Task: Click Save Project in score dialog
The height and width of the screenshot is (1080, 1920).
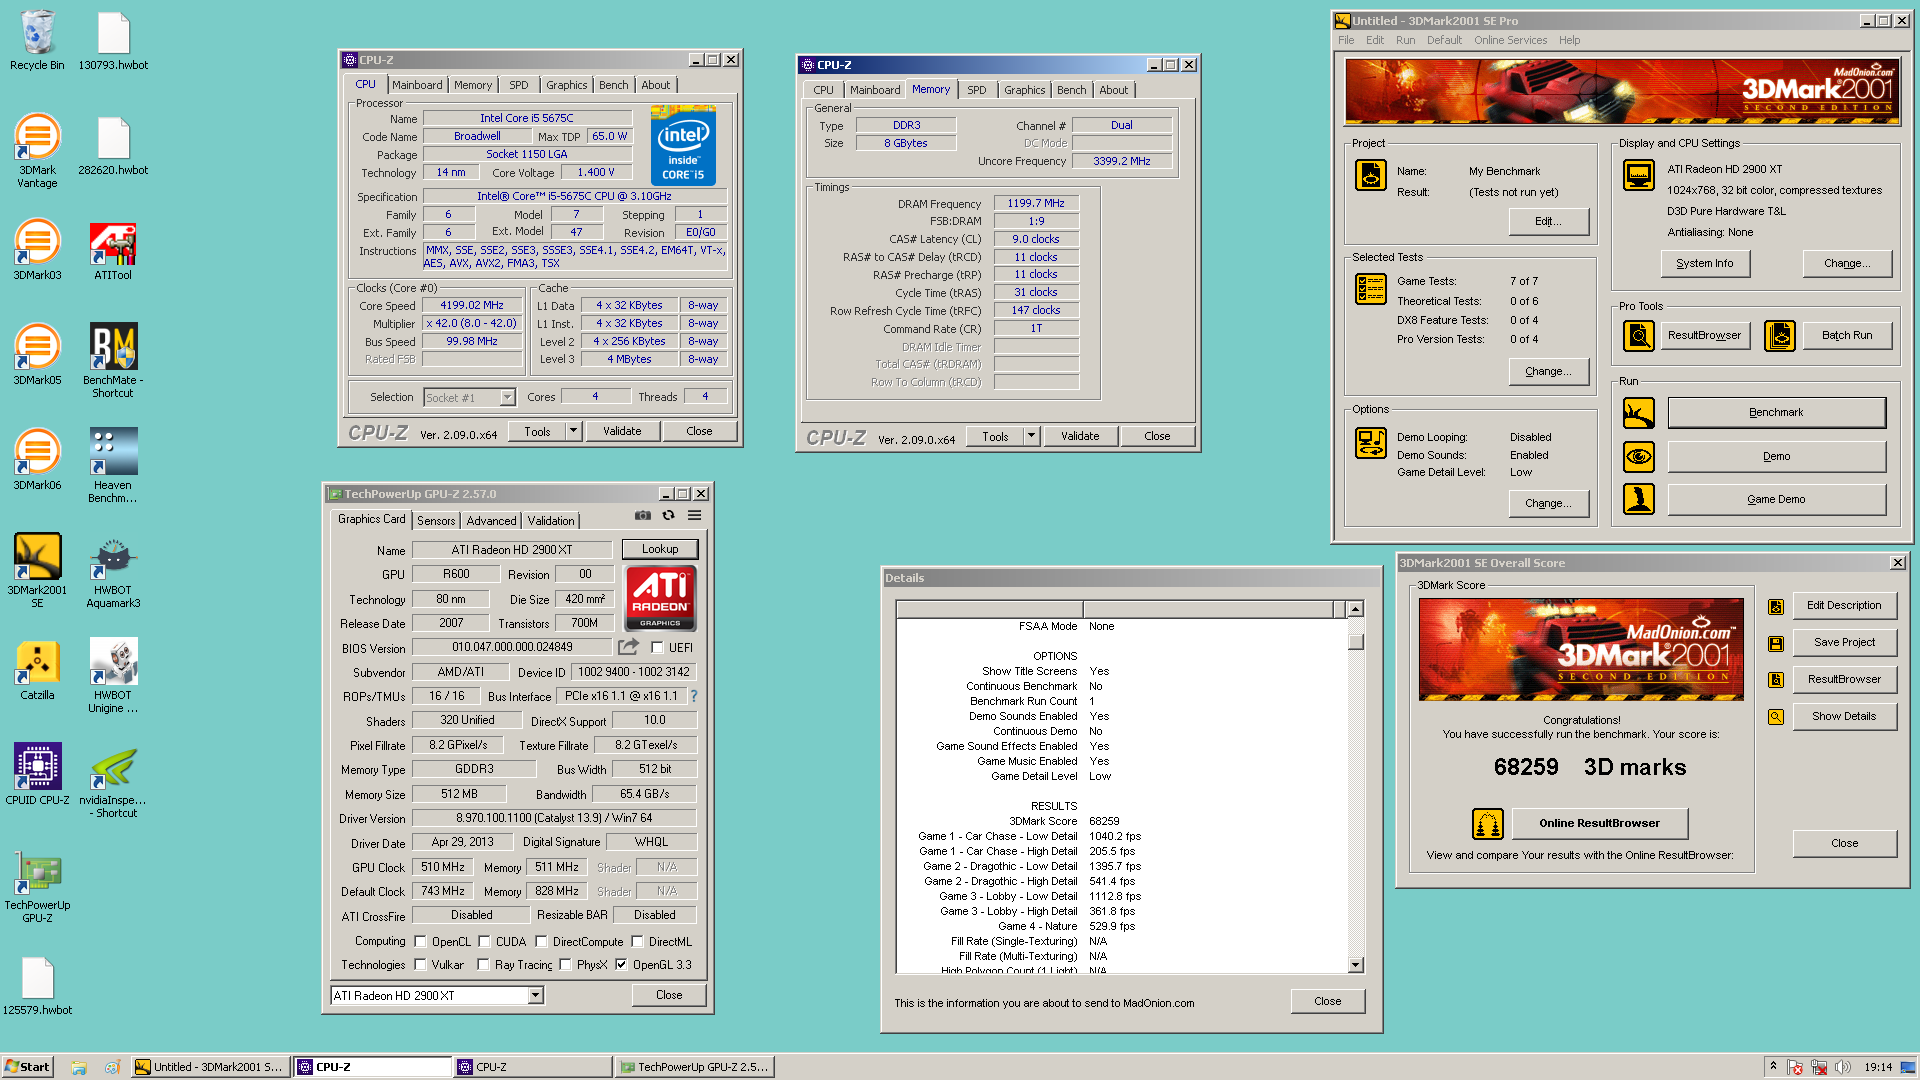Action: (x=1844, y=643)
